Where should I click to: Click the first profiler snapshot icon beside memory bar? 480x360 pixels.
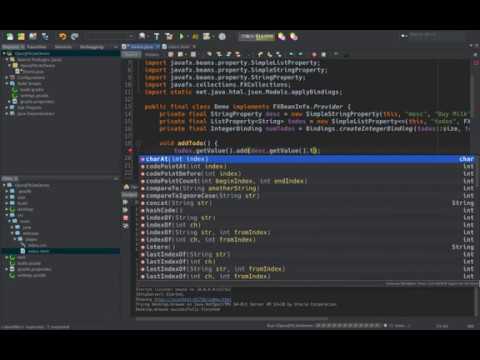pos(282,36)
